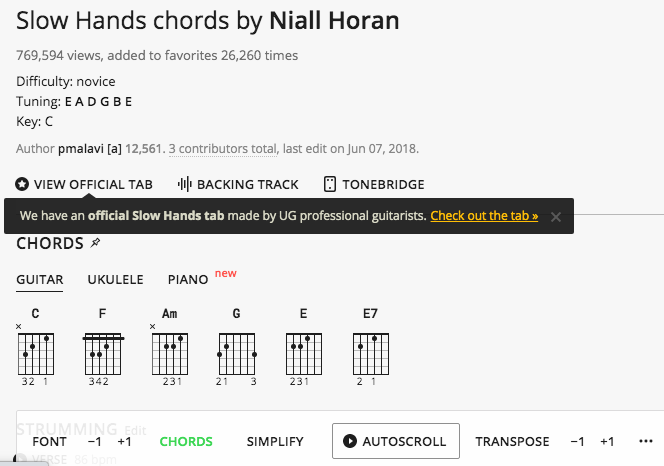664x466 pixels.
Task: Expand the 3 contributors total list
Action: point(222,149)
